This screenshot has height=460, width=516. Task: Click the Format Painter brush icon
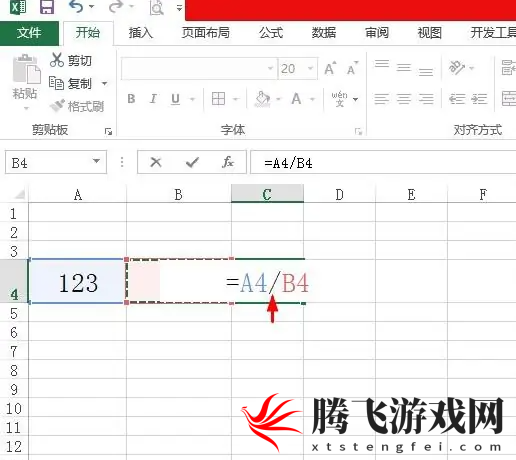click(x=56, y=106)
